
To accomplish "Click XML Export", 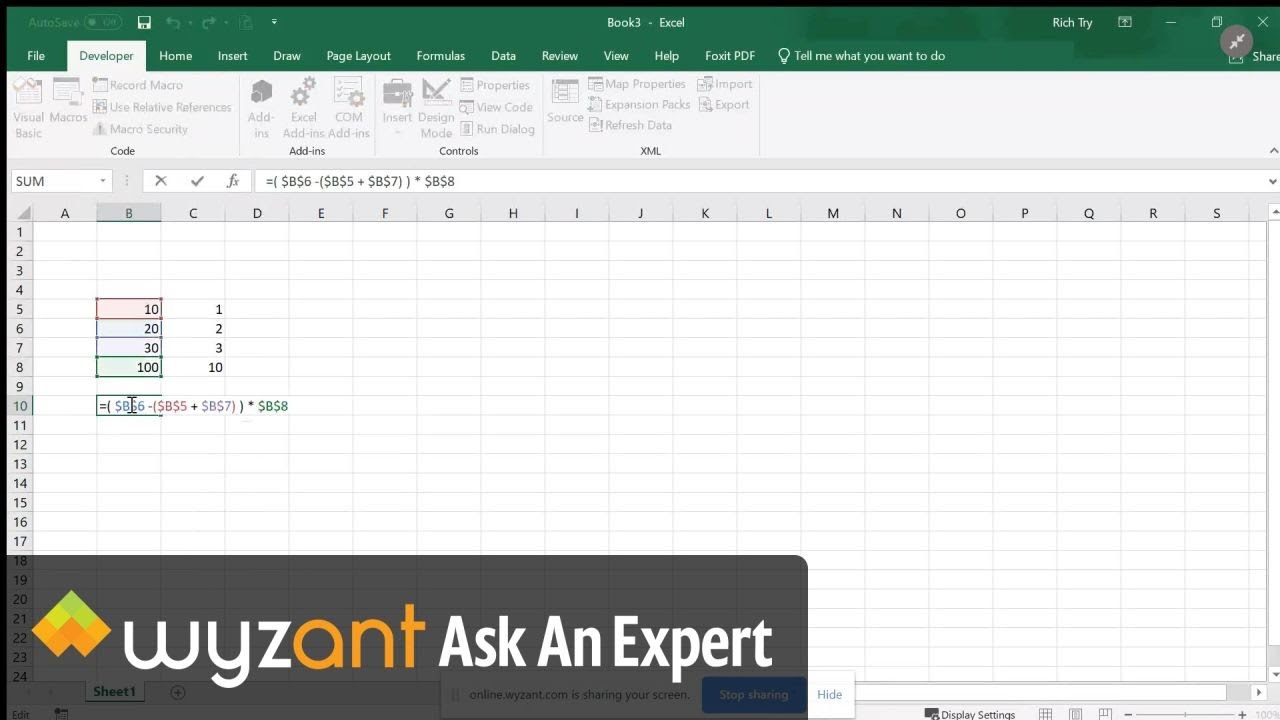I will [x=724, y=104].
